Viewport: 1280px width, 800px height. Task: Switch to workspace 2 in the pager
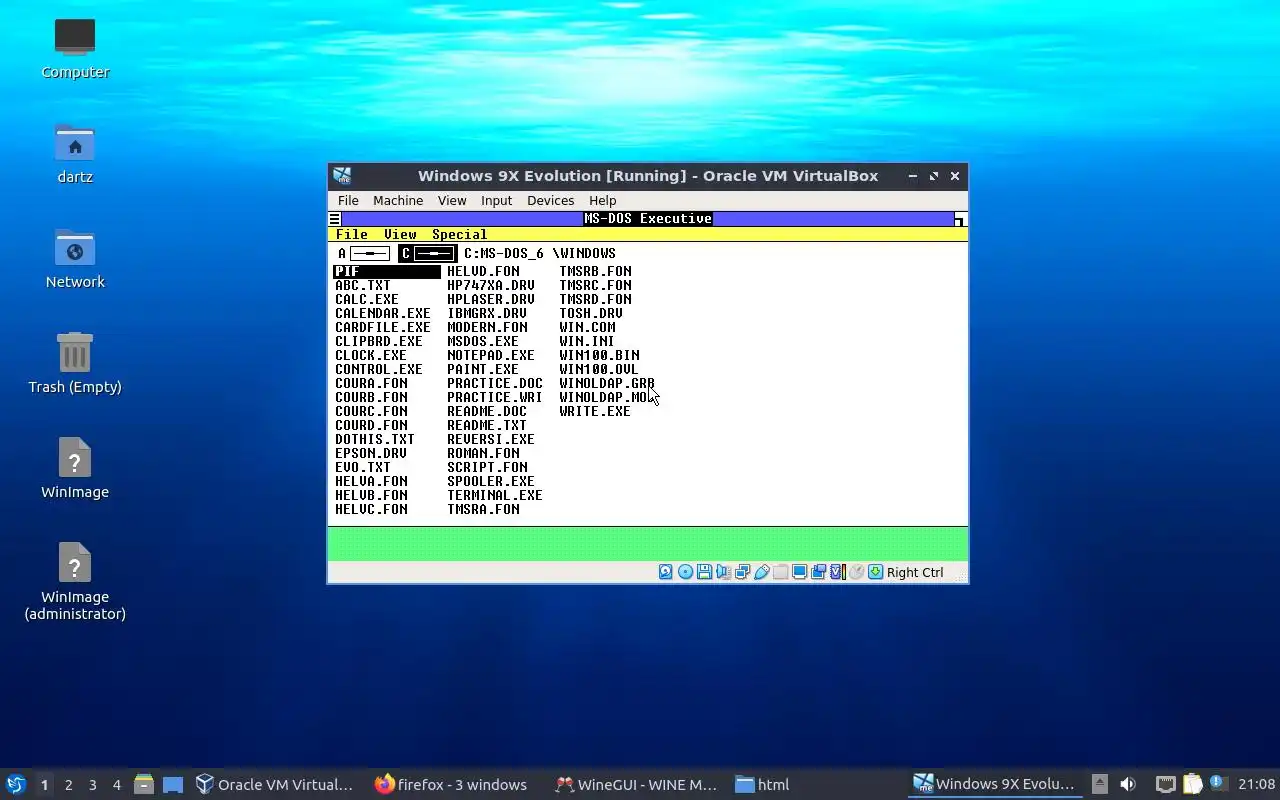pos(68,785)
